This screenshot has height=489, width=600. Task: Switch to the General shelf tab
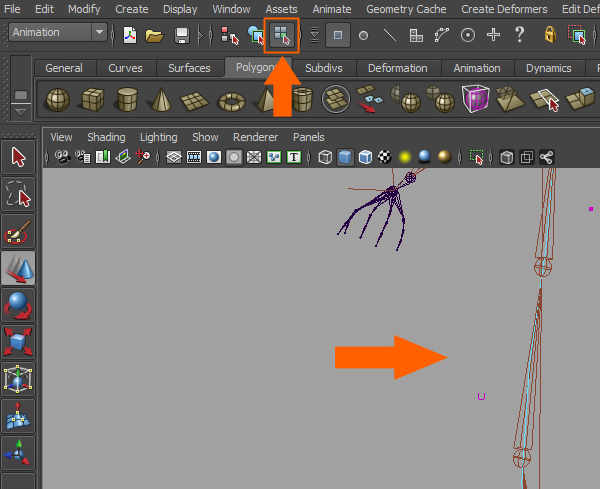[64, 68]
